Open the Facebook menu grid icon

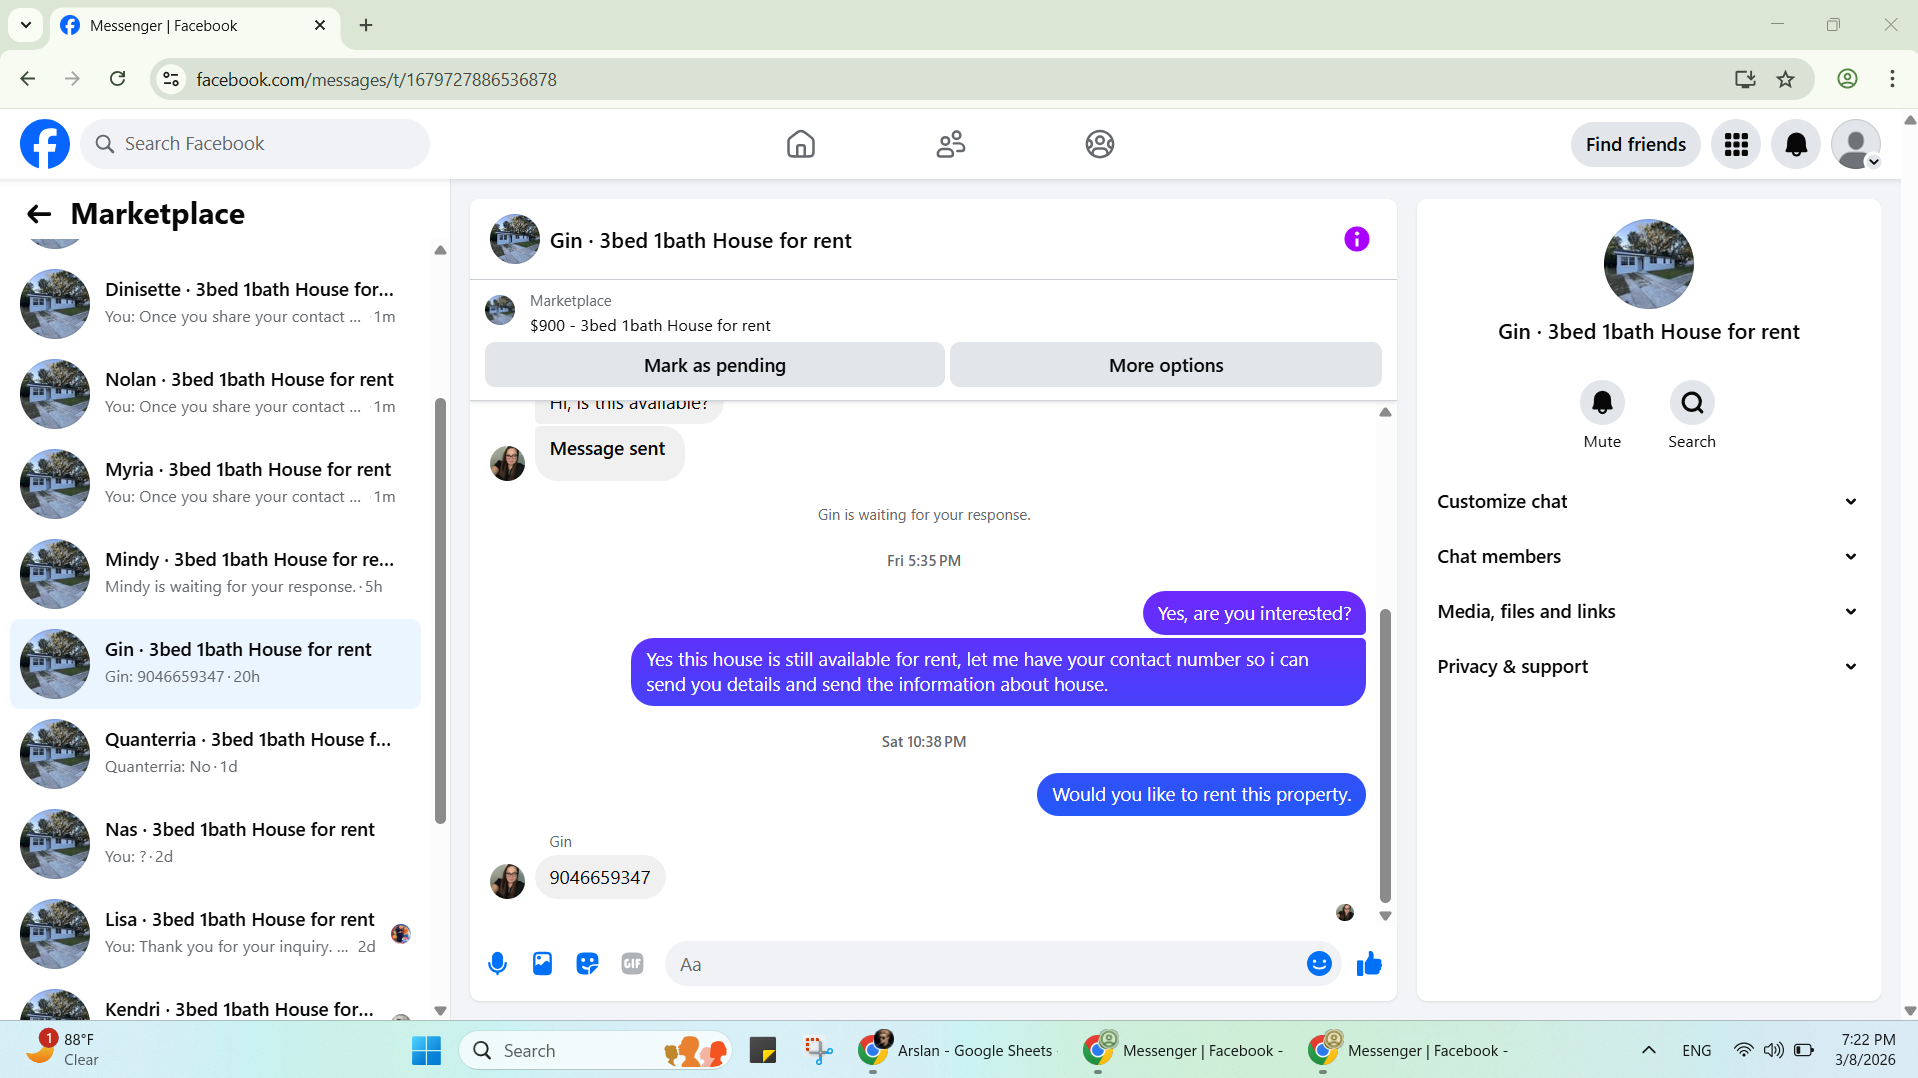[x=1736, y=145]
